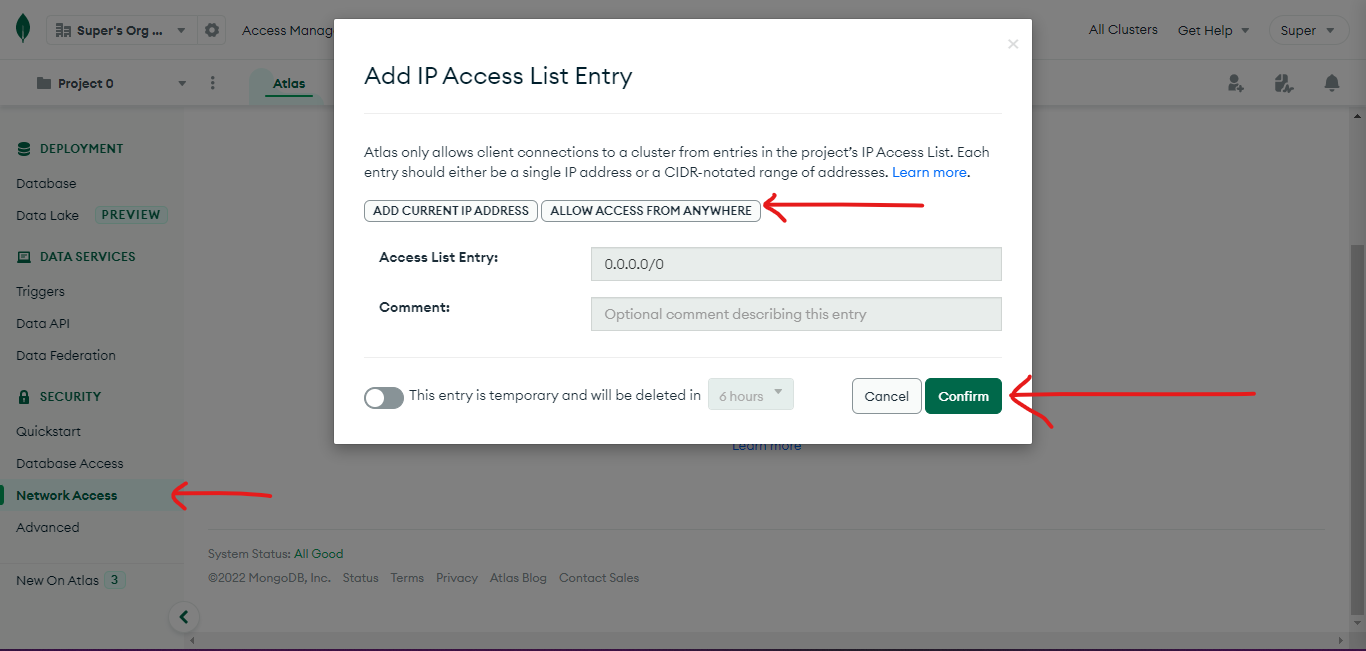Click the invite user icon

click(1236, 83)
